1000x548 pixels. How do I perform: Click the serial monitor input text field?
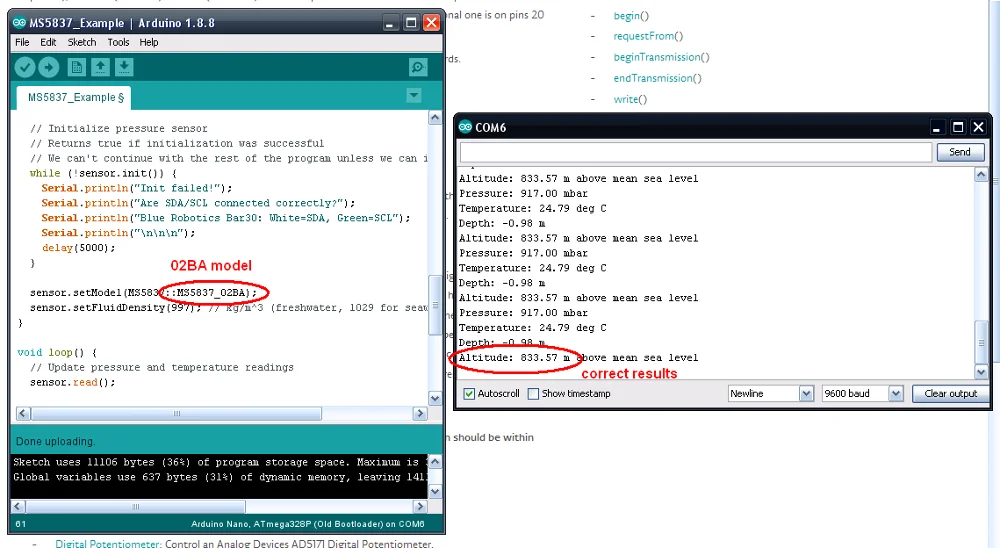696,152
